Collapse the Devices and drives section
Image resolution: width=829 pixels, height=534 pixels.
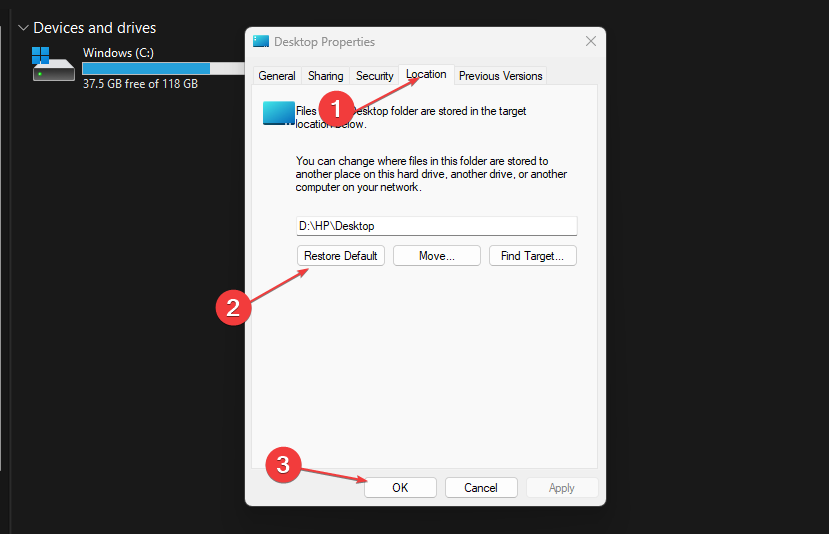23,27
